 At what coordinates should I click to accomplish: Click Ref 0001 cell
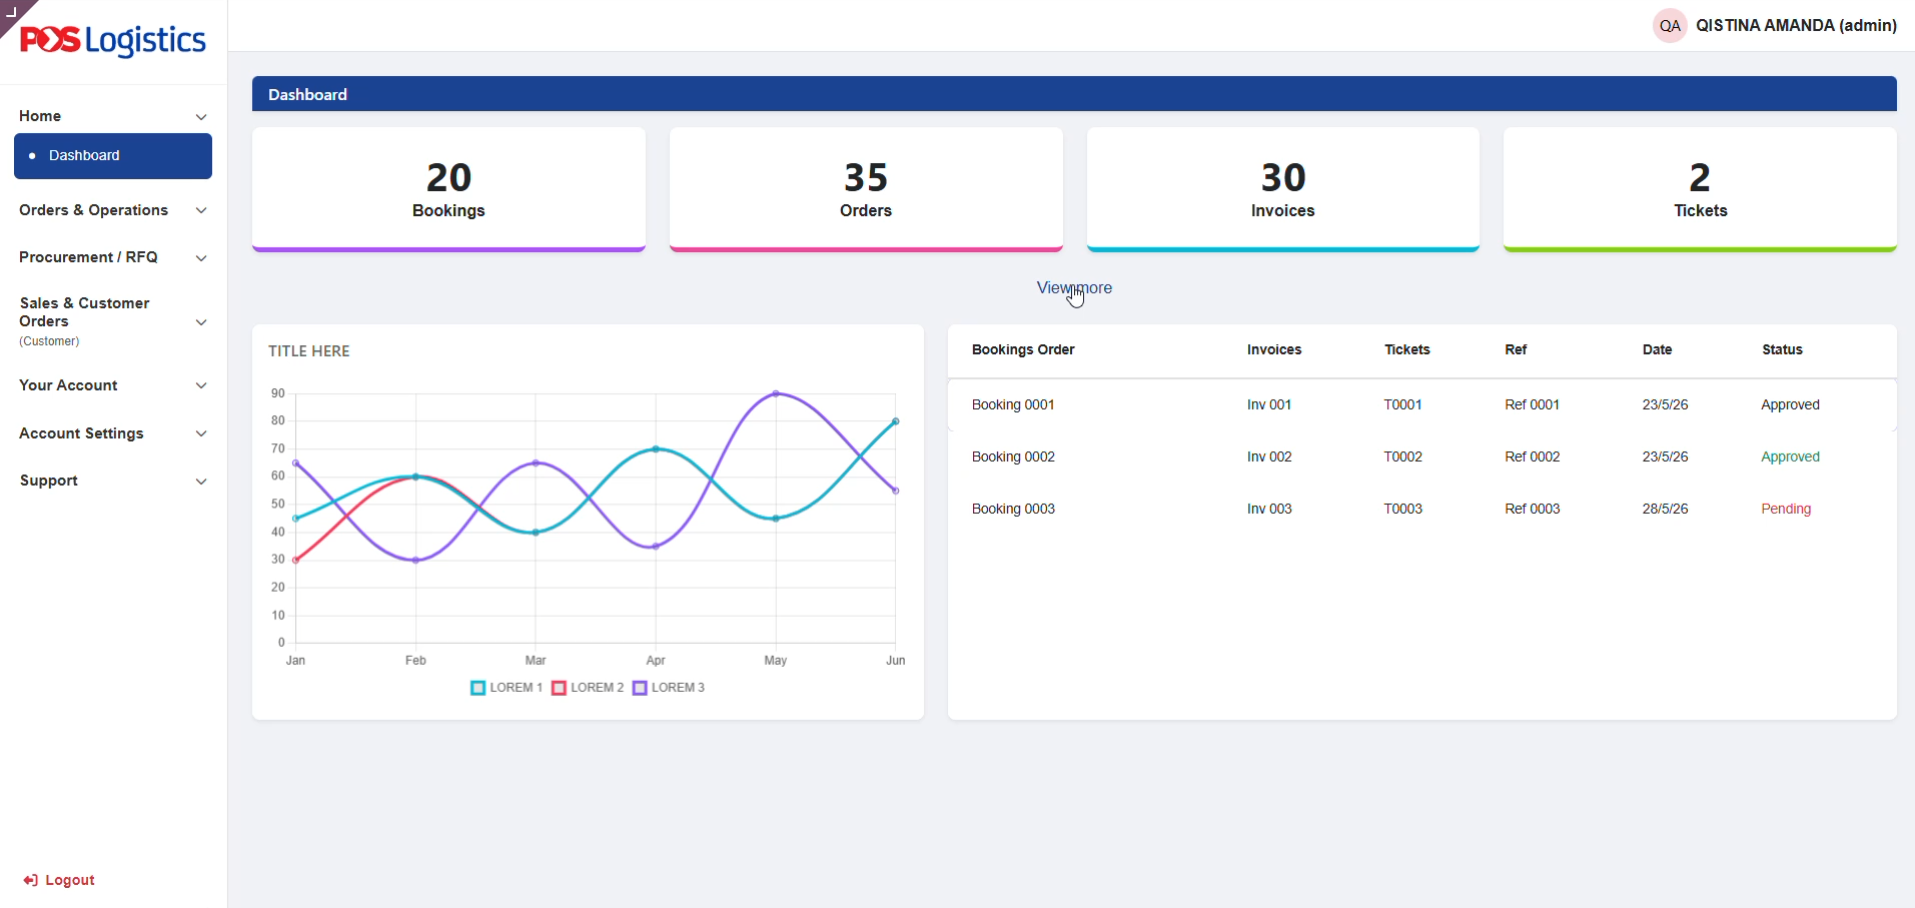coord(1532,405)
